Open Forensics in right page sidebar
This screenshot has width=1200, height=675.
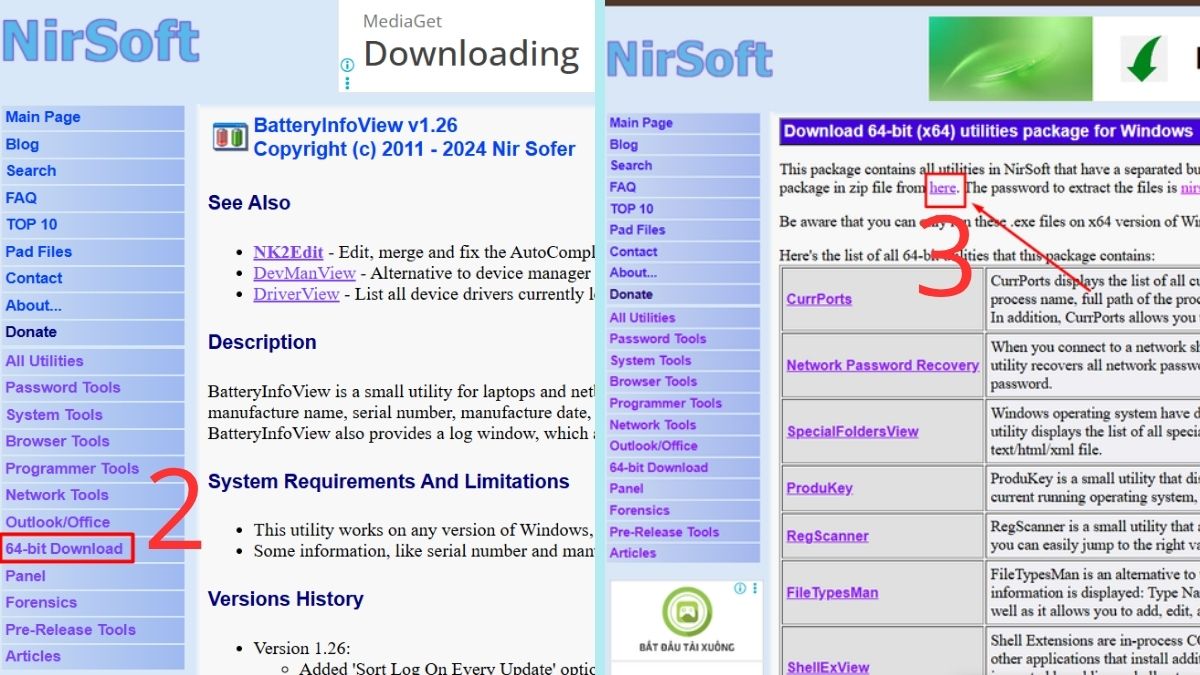coord(640,510)
